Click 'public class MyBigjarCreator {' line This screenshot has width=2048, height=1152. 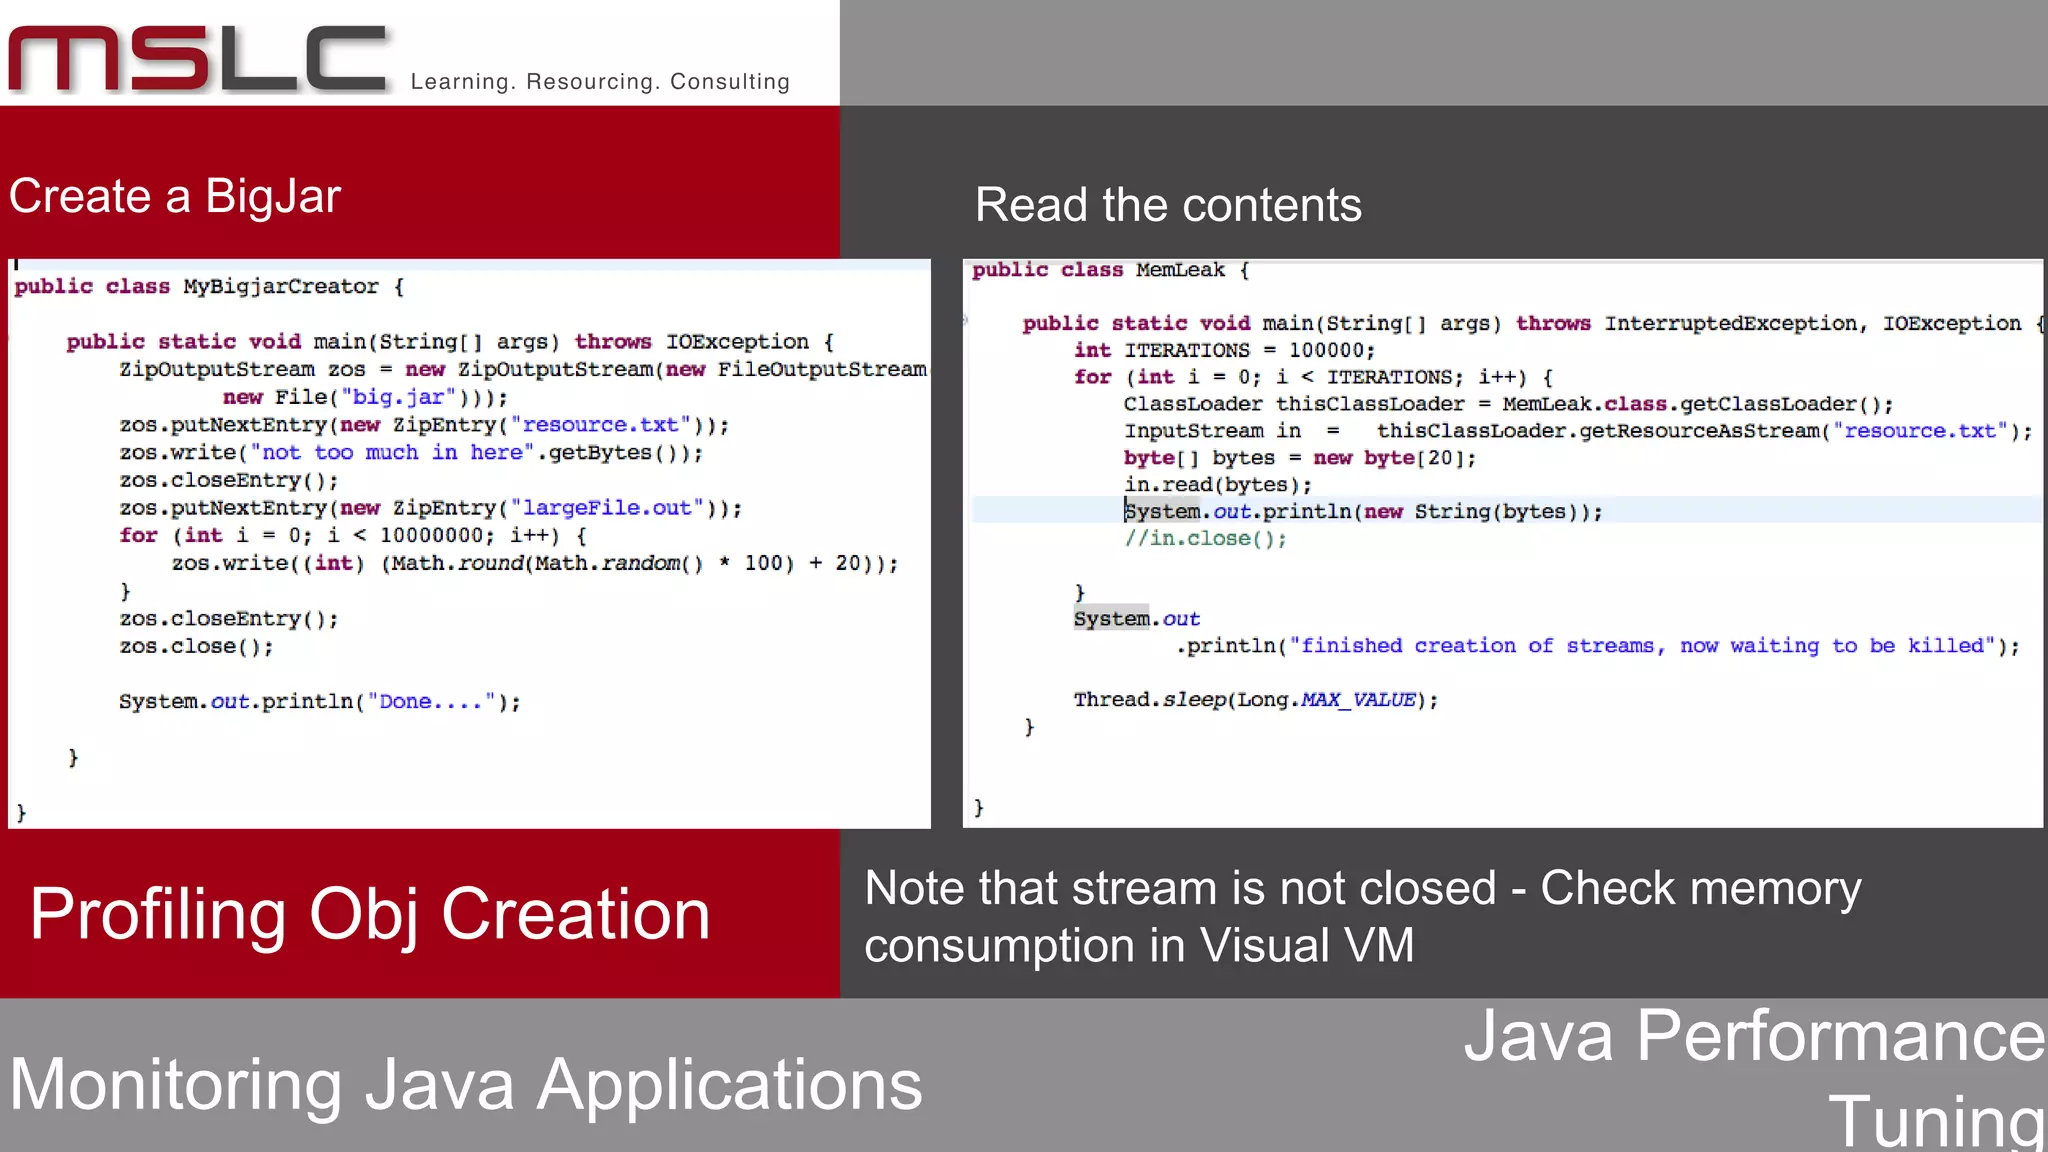pos(209,287)
